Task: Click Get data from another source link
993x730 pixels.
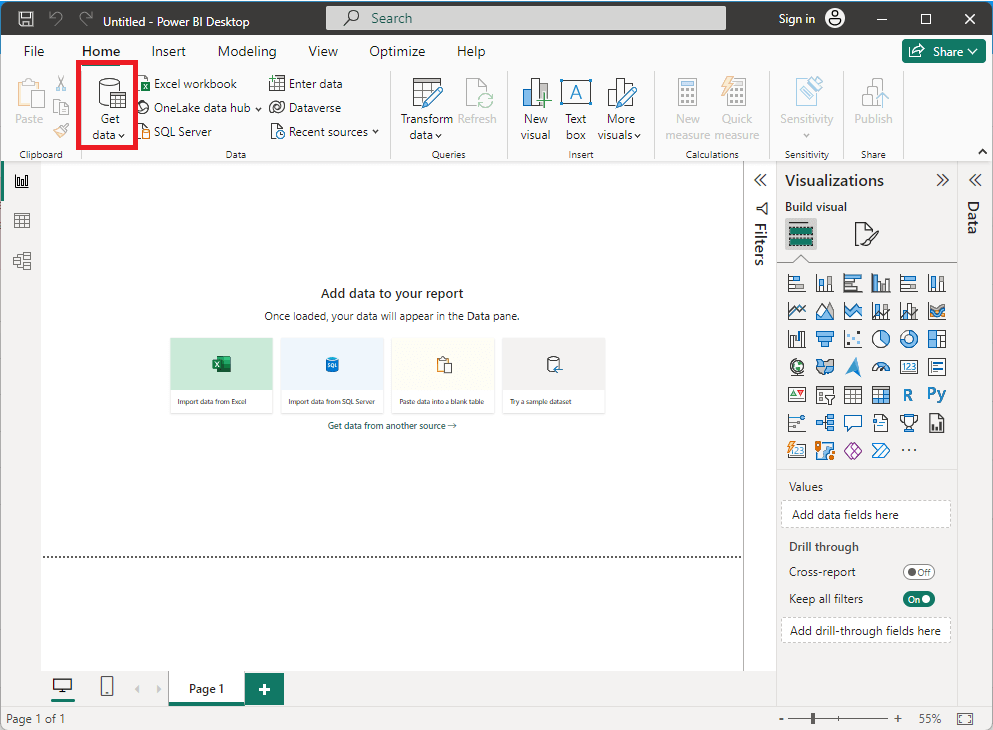Action: pyautogui.click(x=392, y=425)
